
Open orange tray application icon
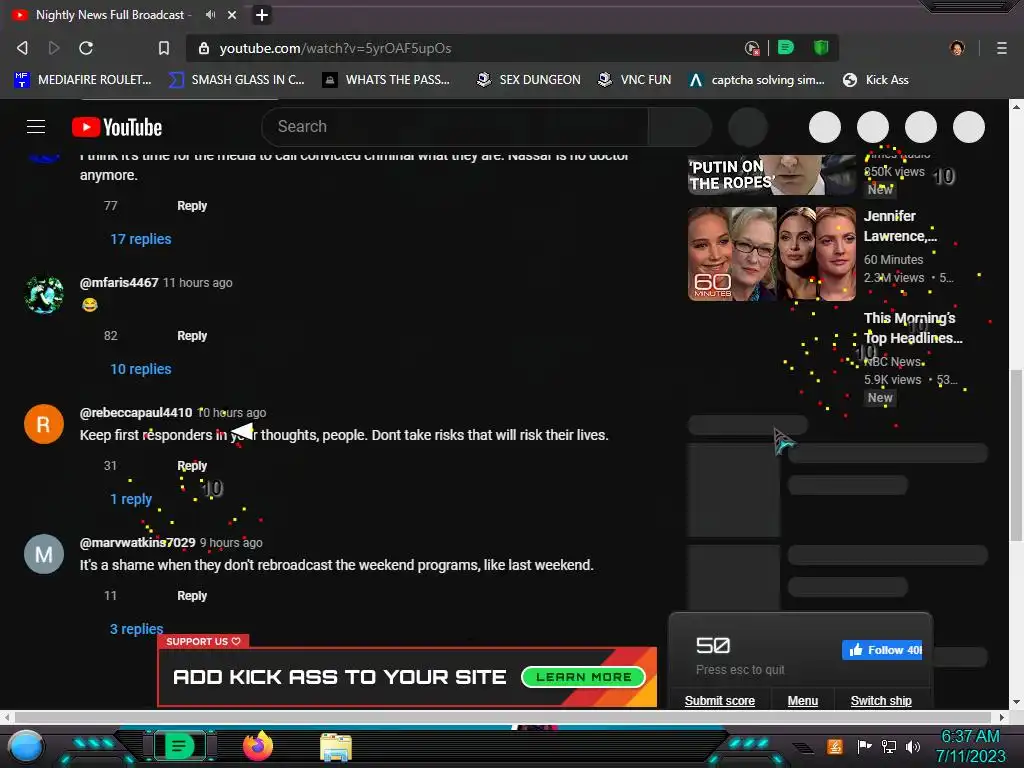coord(835,746)
